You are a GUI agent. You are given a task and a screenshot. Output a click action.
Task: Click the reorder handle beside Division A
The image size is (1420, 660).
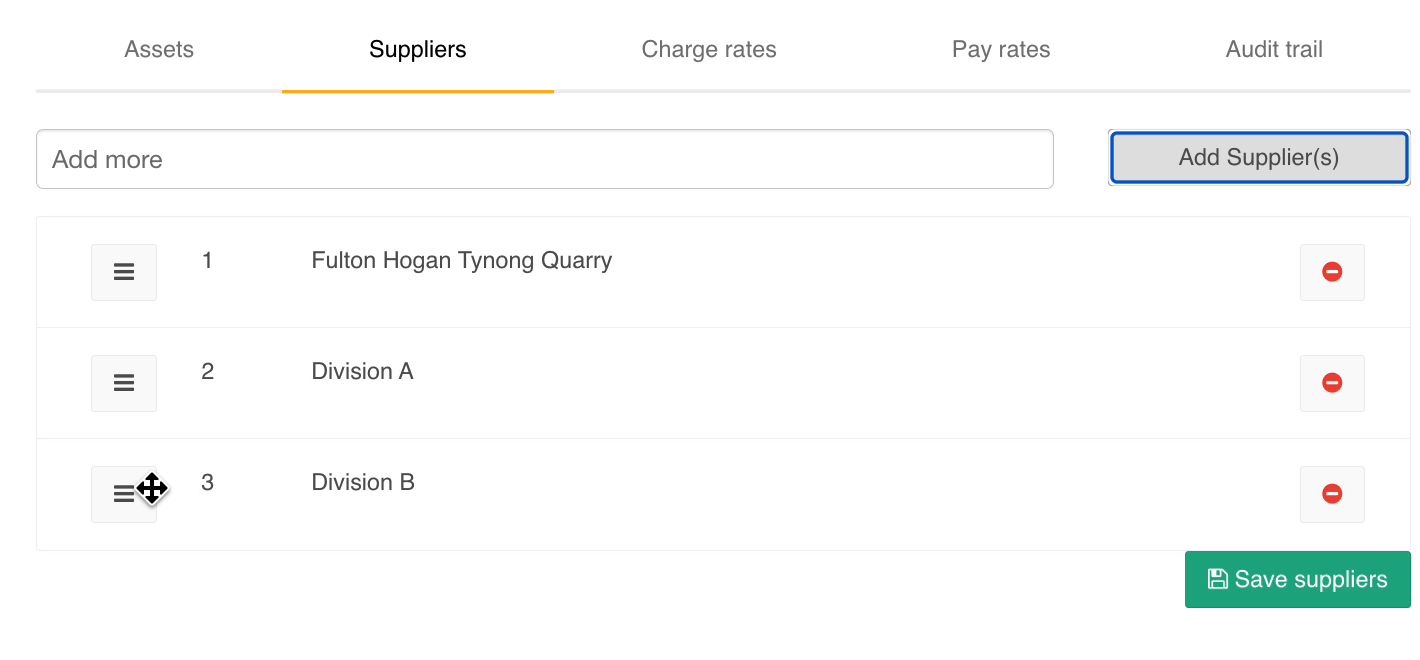[124, 383]
